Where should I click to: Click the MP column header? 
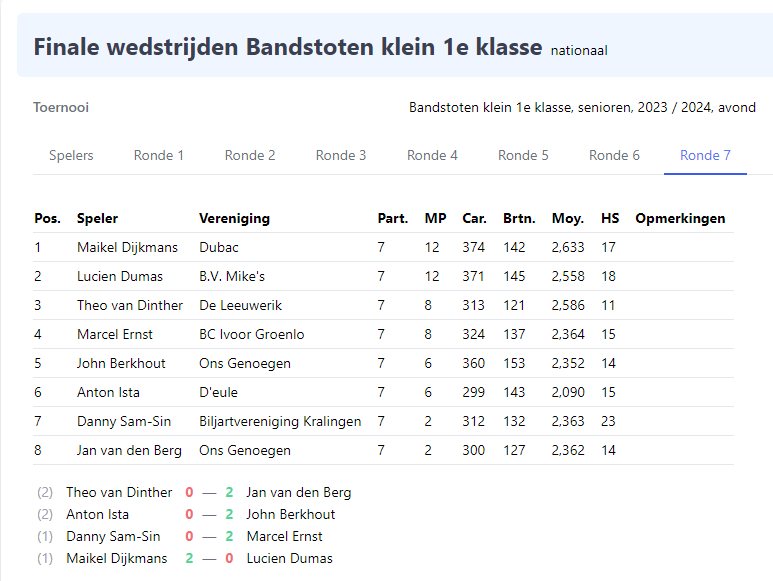[435, 218]
